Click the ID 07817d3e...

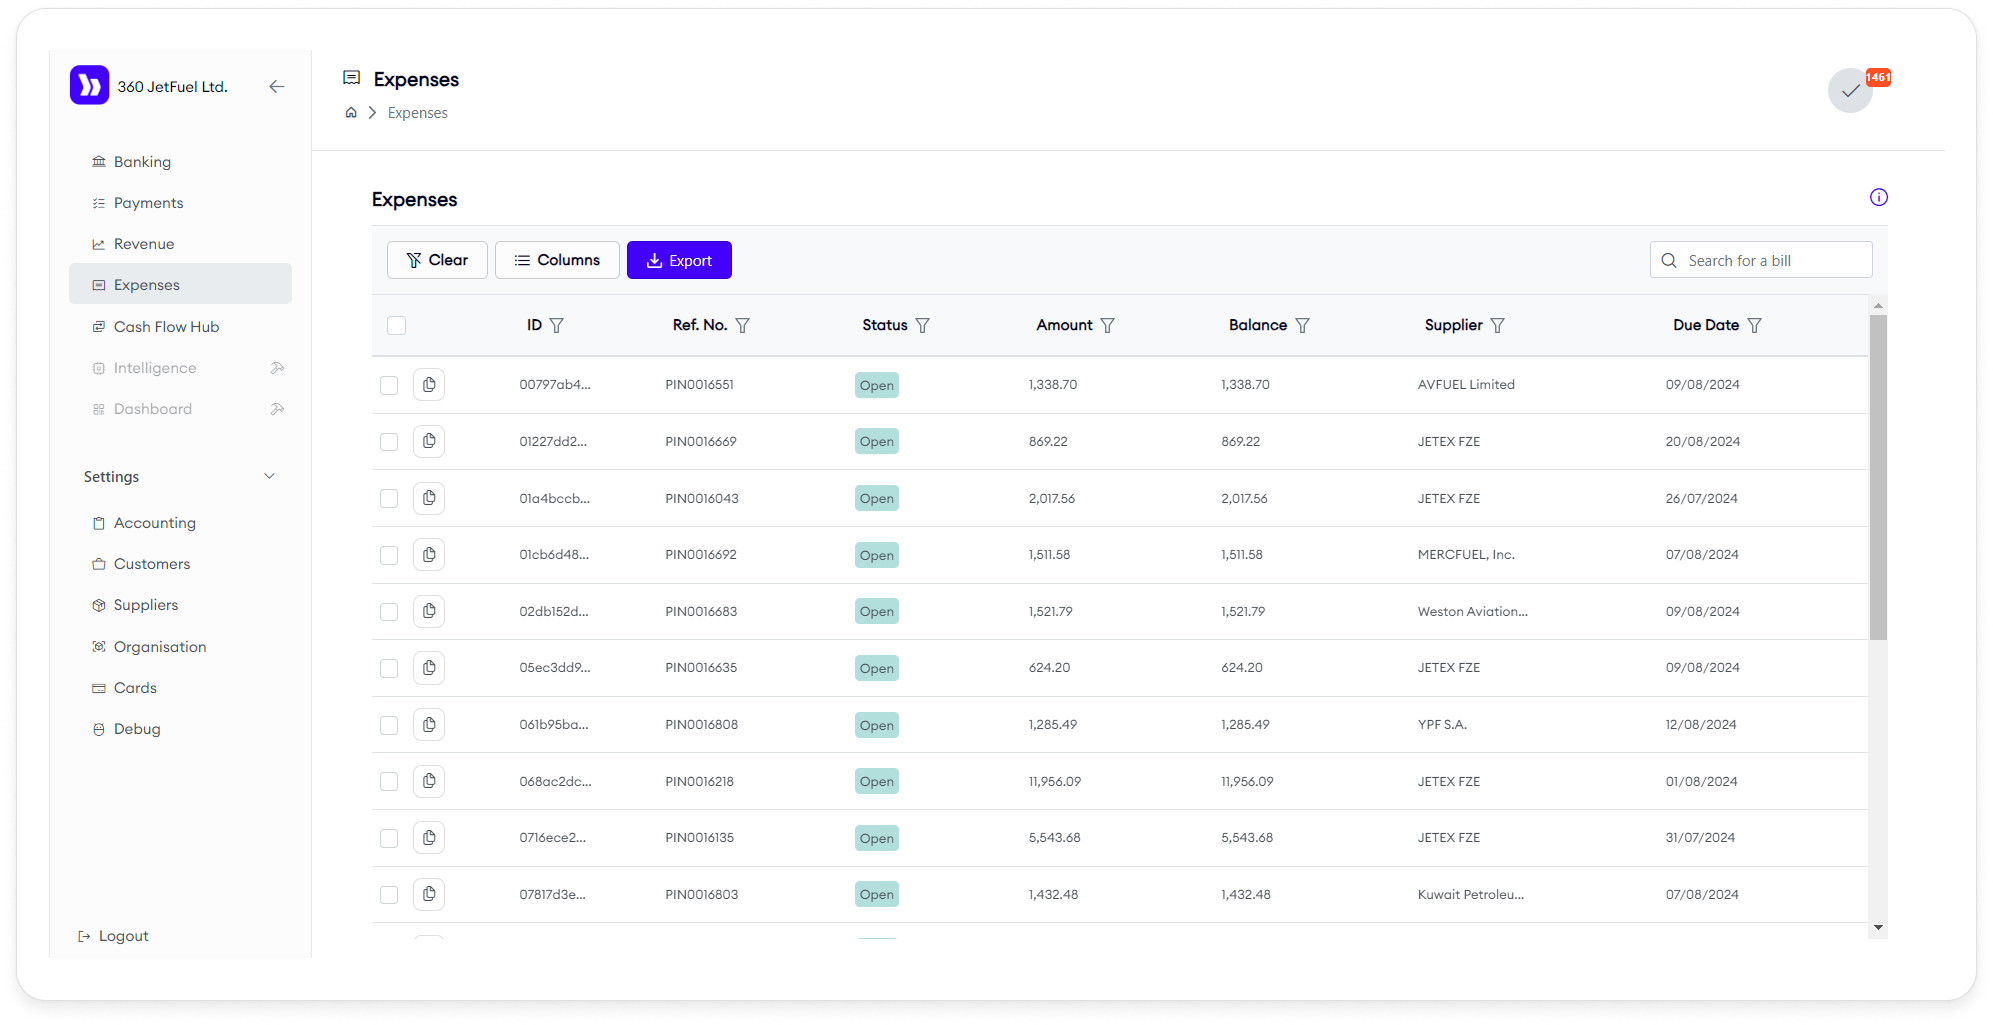[x=553, y=895]
